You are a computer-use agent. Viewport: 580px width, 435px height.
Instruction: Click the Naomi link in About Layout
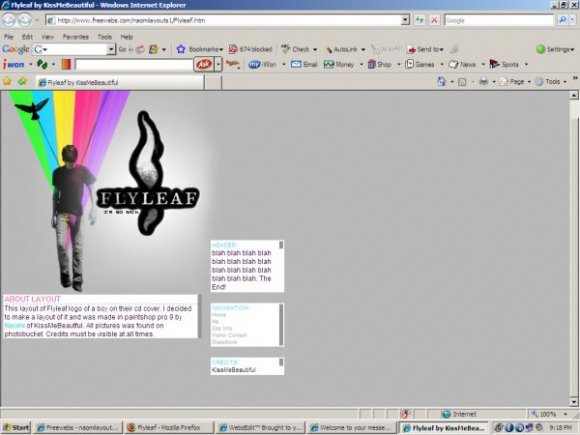coord(14,326)
